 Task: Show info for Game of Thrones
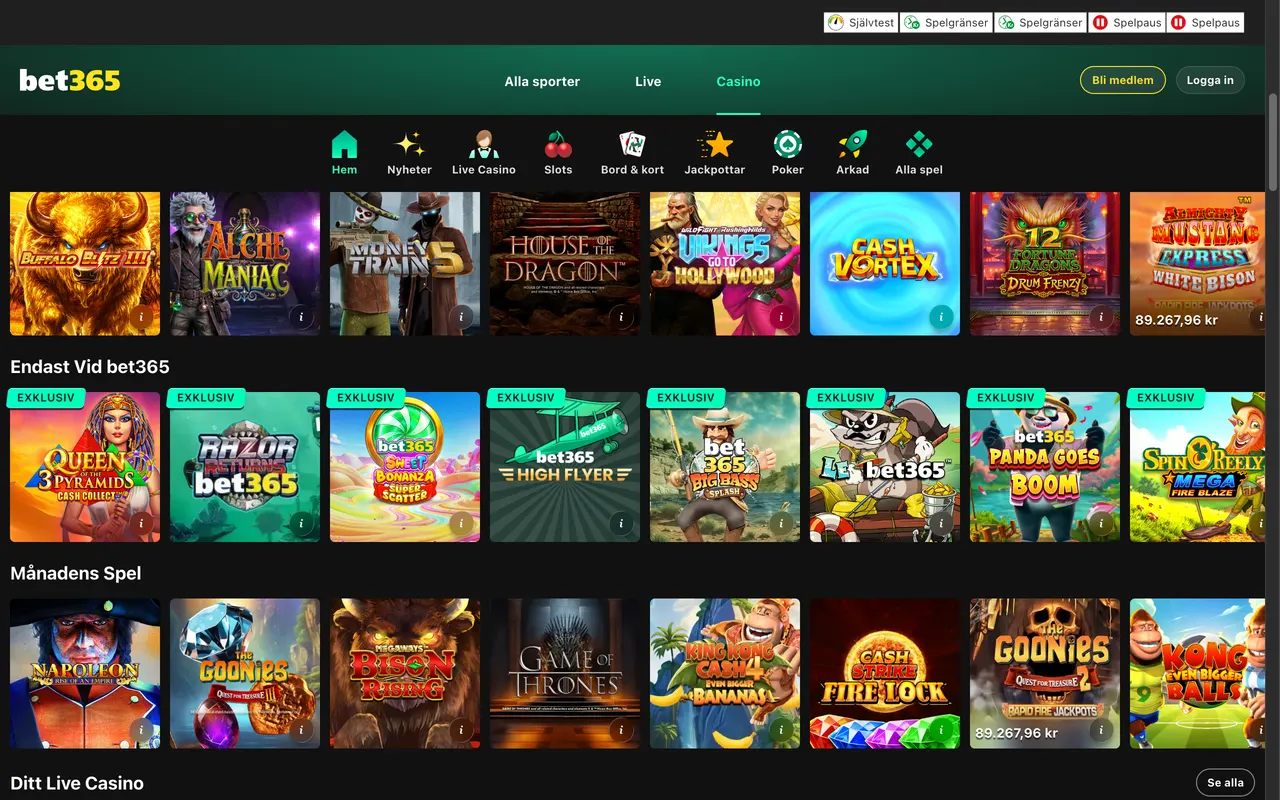pos(622,730)
